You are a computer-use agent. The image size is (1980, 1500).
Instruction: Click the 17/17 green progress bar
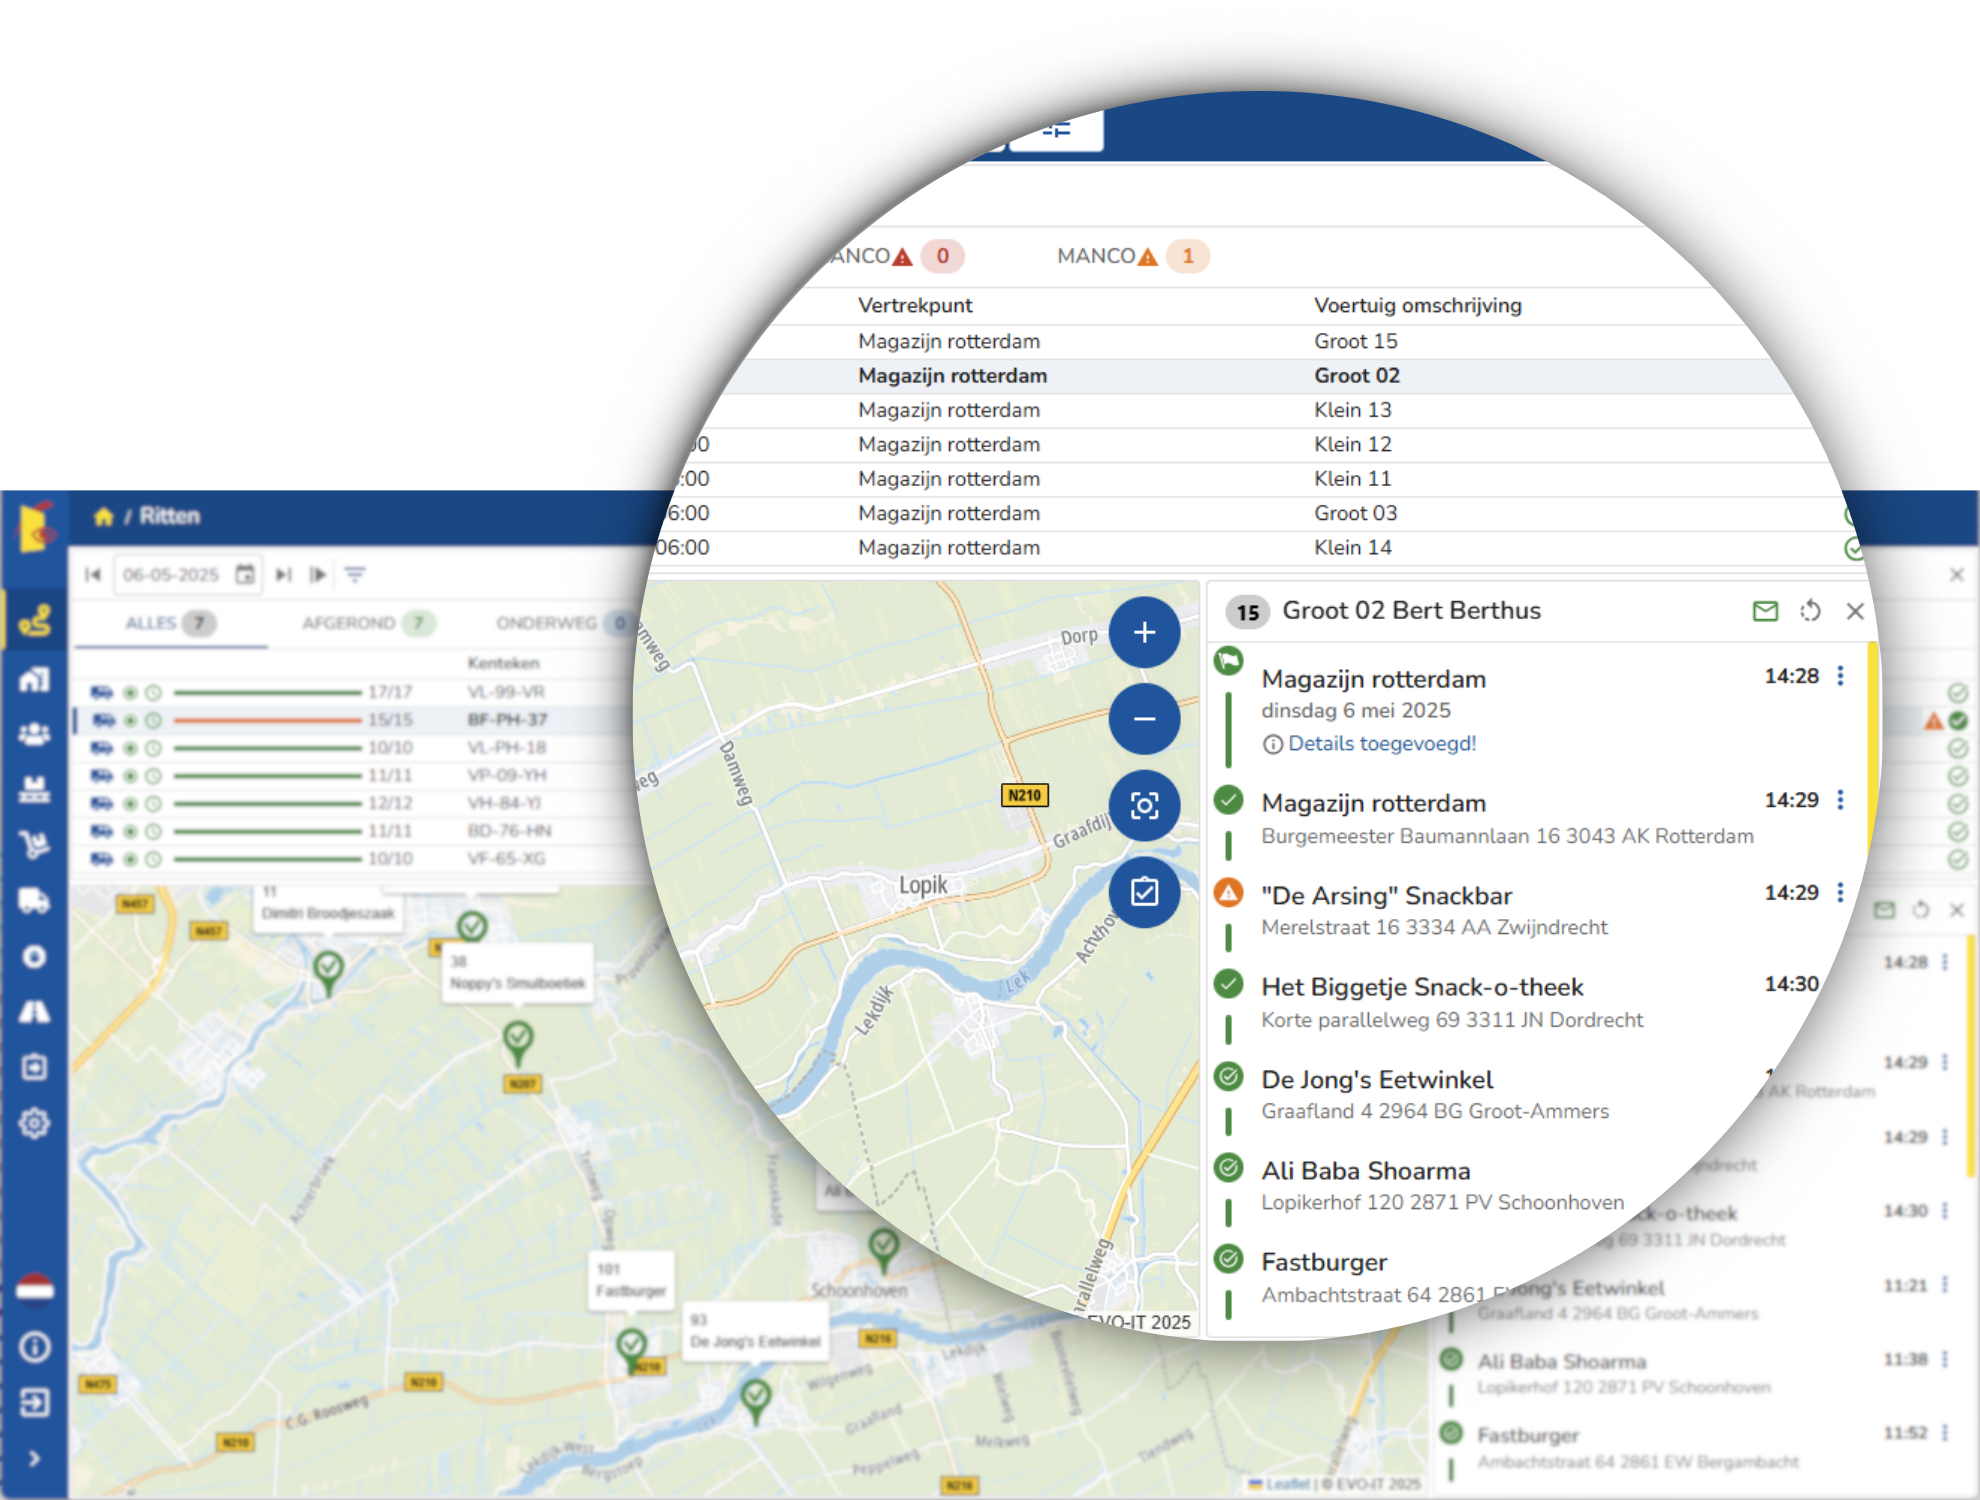pyautogui.click(x=267, y=692)
